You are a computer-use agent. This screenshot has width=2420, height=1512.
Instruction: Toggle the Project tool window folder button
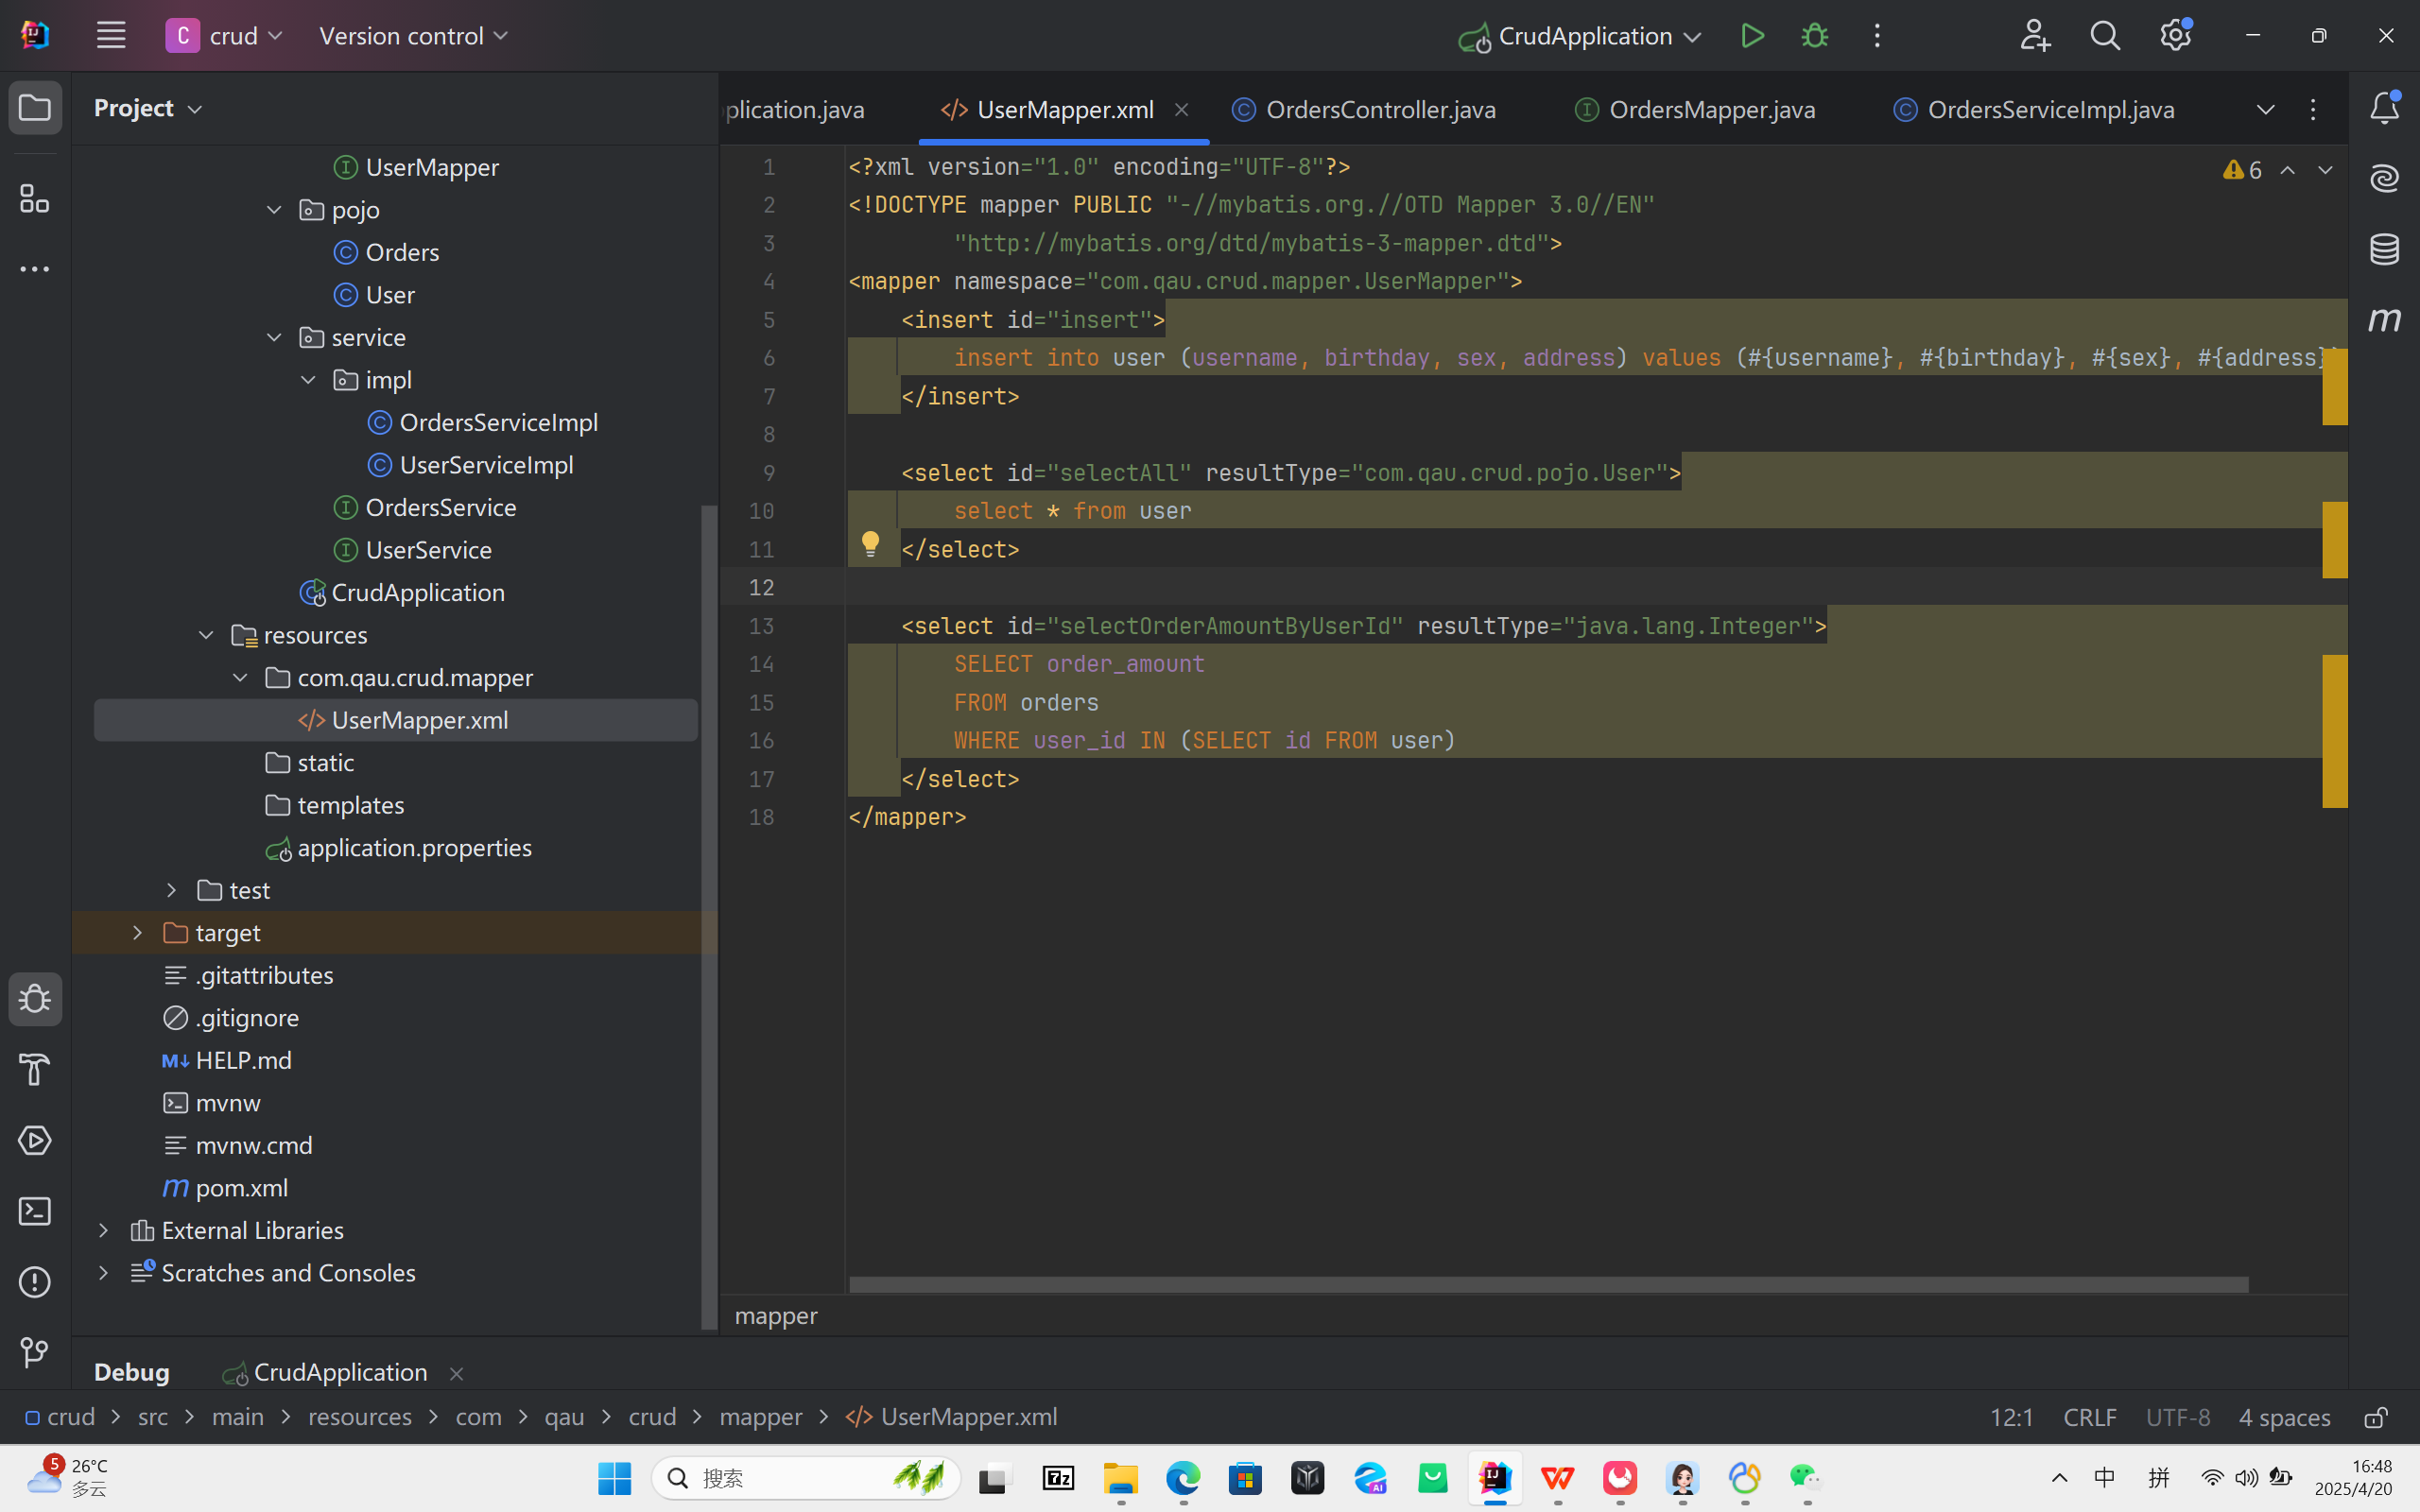point(35,107)
